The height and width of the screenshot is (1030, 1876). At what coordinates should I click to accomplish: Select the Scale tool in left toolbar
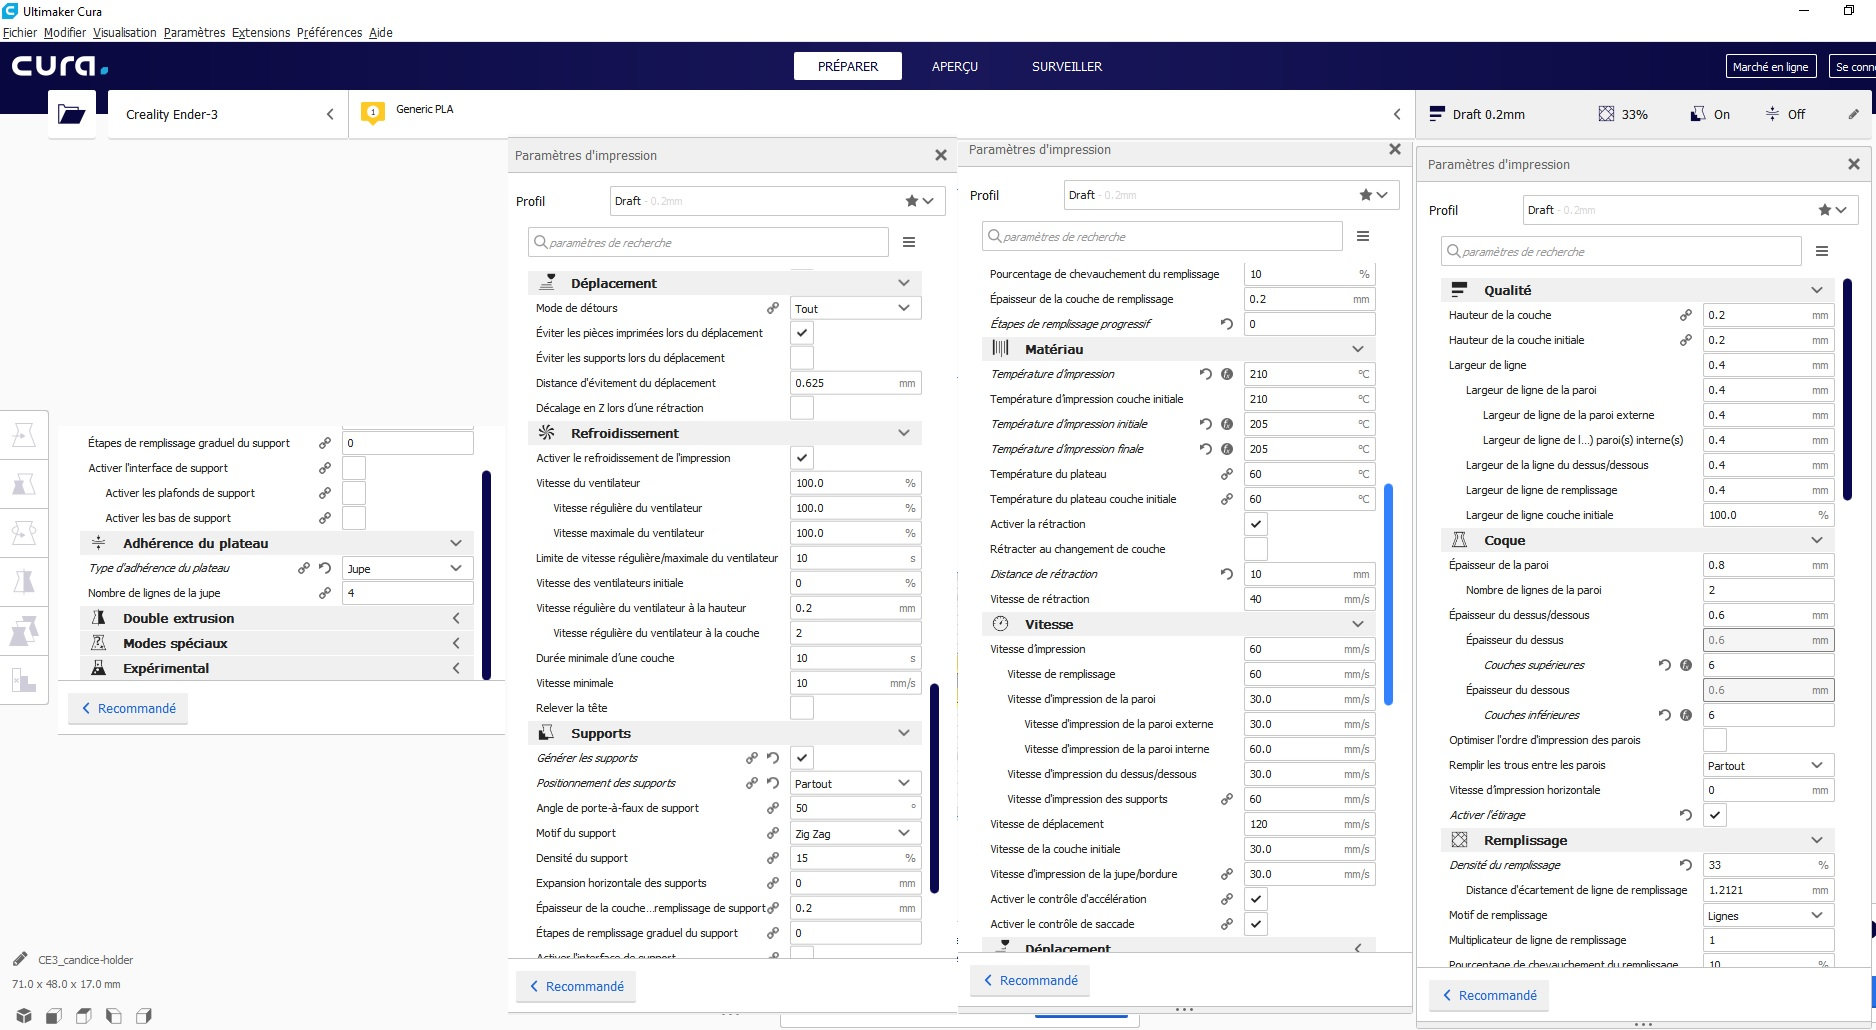[x=24, y=484]
